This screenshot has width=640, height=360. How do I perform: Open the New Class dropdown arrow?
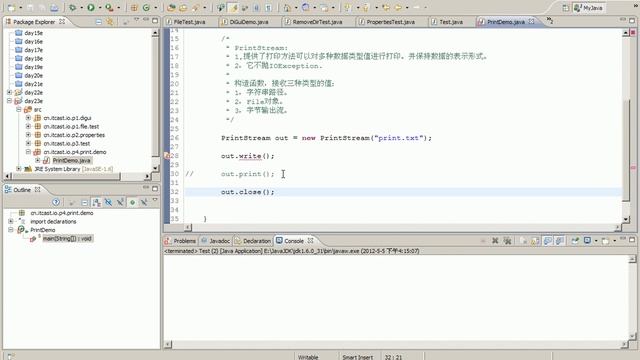point(155,7)
